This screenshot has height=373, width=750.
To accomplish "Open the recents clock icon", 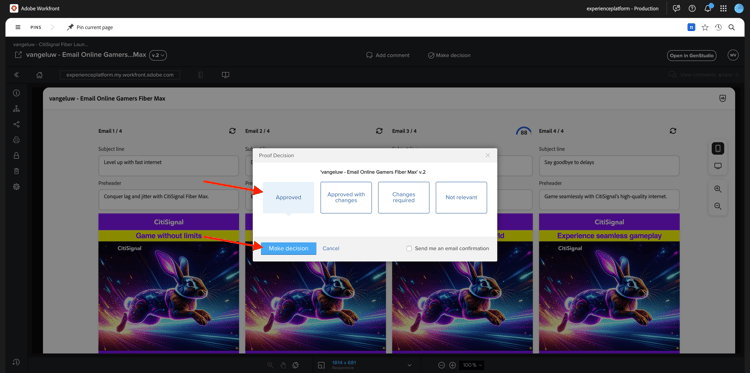I will [x=718, y=27].
